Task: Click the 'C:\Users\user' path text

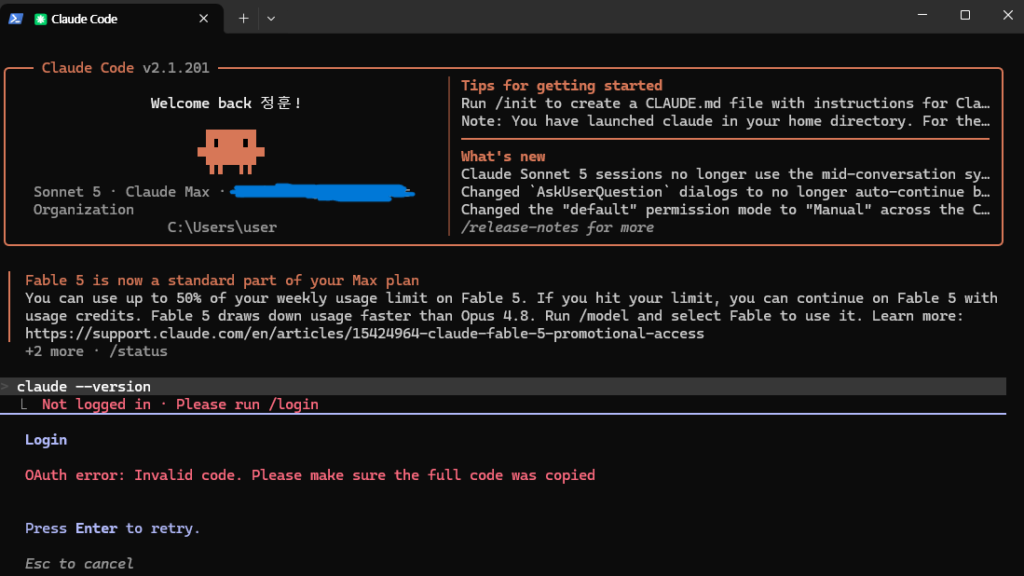Action: coord(222,227)
